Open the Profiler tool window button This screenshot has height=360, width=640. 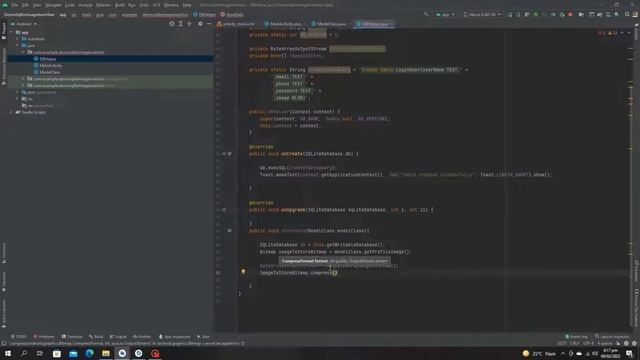142,337
